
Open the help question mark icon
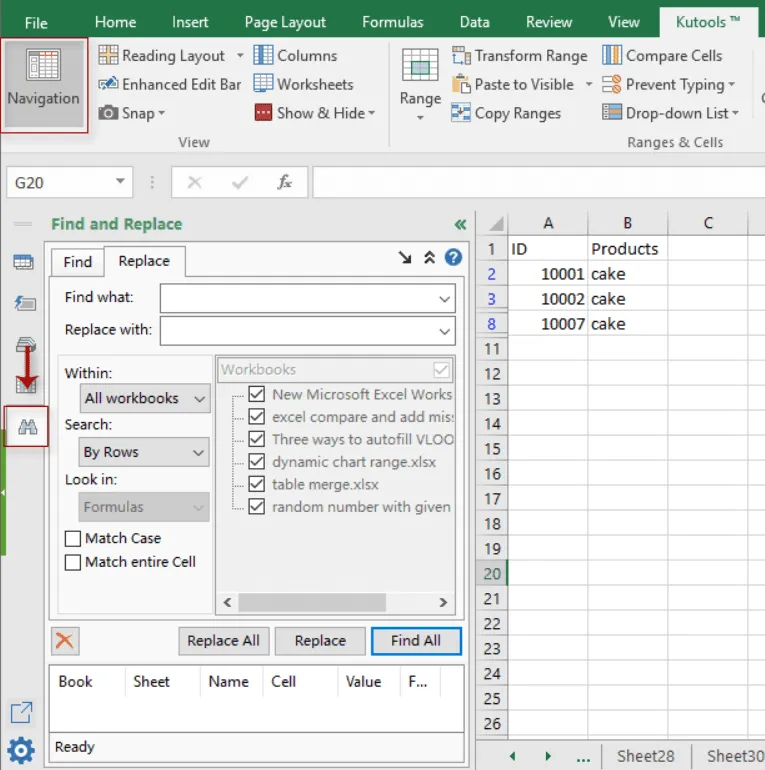(453, 257)
